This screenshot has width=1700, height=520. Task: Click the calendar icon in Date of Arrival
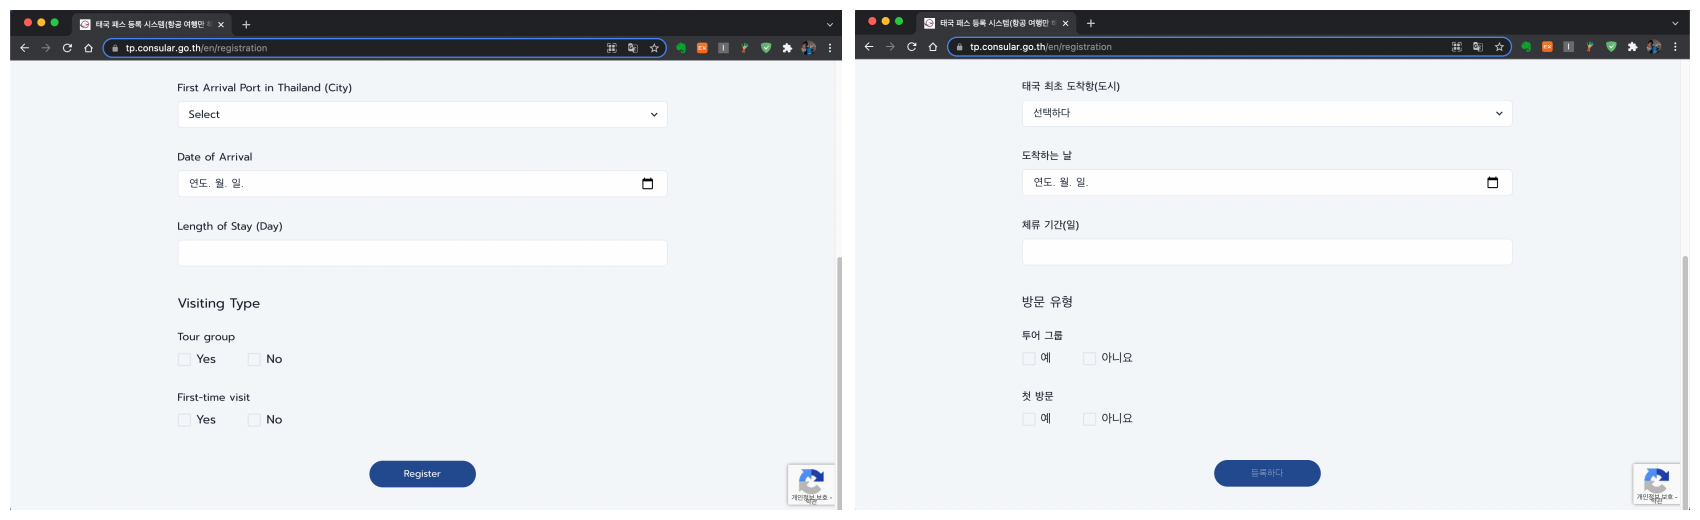(647, 183)
